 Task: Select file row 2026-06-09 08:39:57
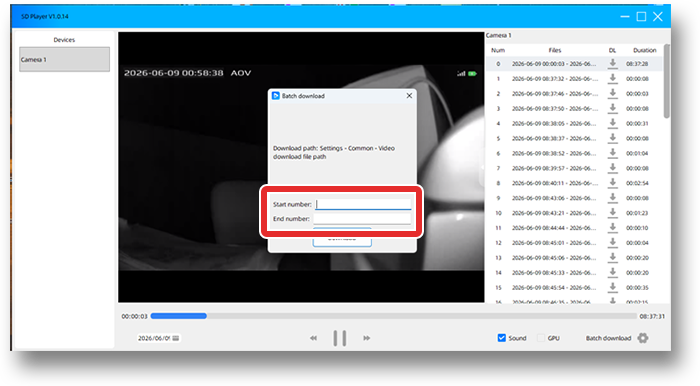574,168
